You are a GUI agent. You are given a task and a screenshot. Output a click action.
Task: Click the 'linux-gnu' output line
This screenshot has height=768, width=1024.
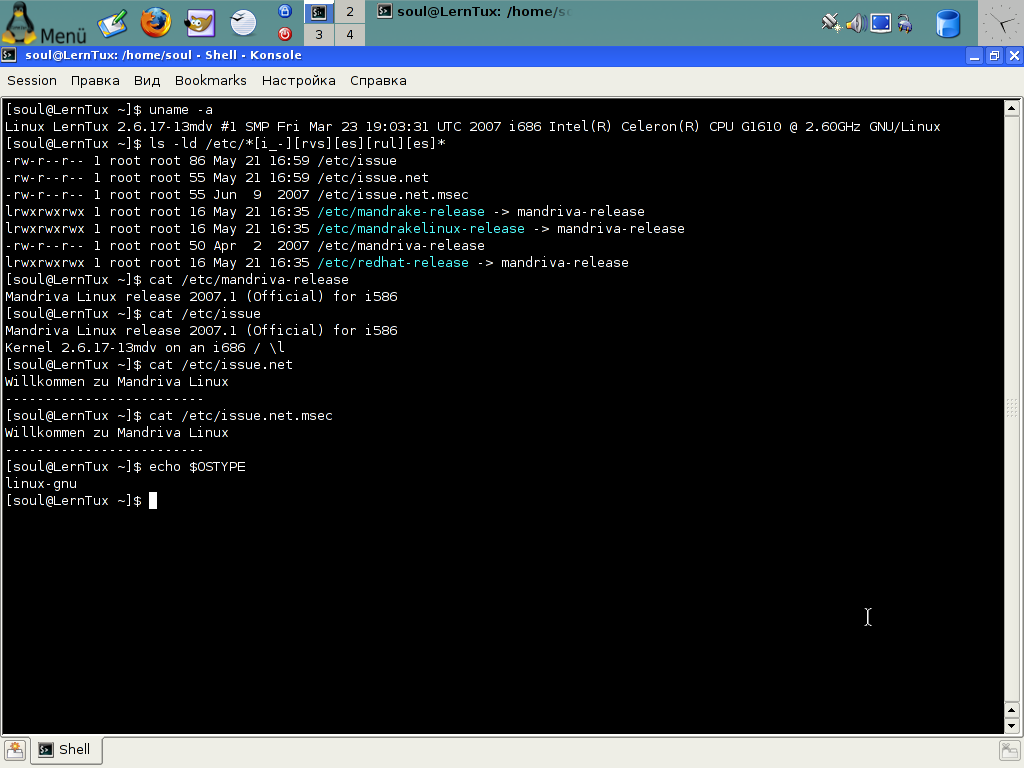40,483
